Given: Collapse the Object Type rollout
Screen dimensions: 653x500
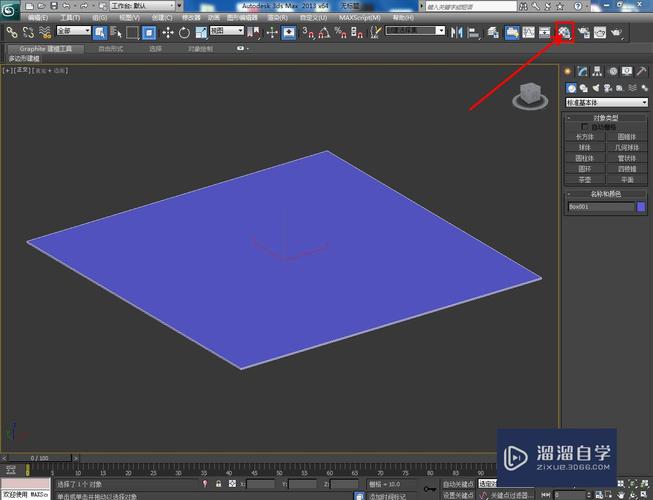Looking at the screenshot, I should pyautogui.click(x=569, y=118).
